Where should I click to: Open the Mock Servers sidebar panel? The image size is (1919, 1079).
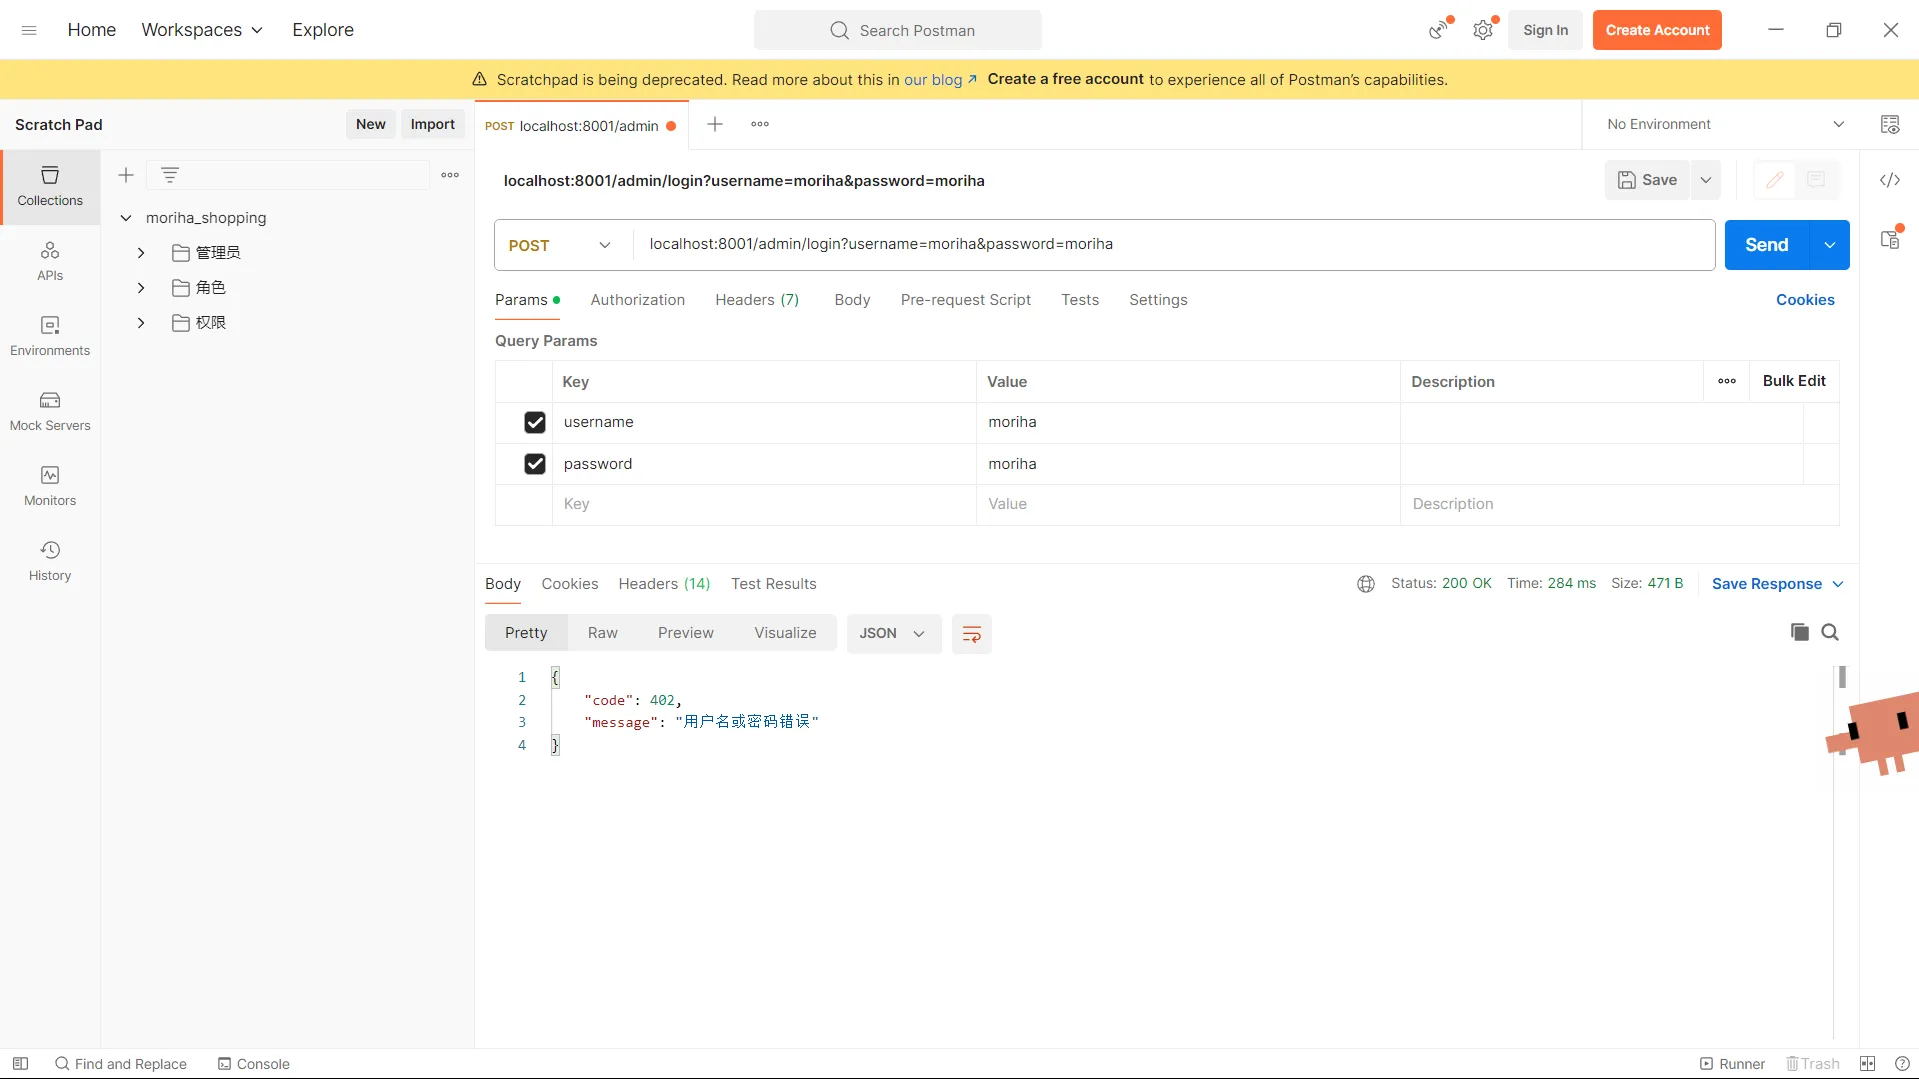coord(50,411)
